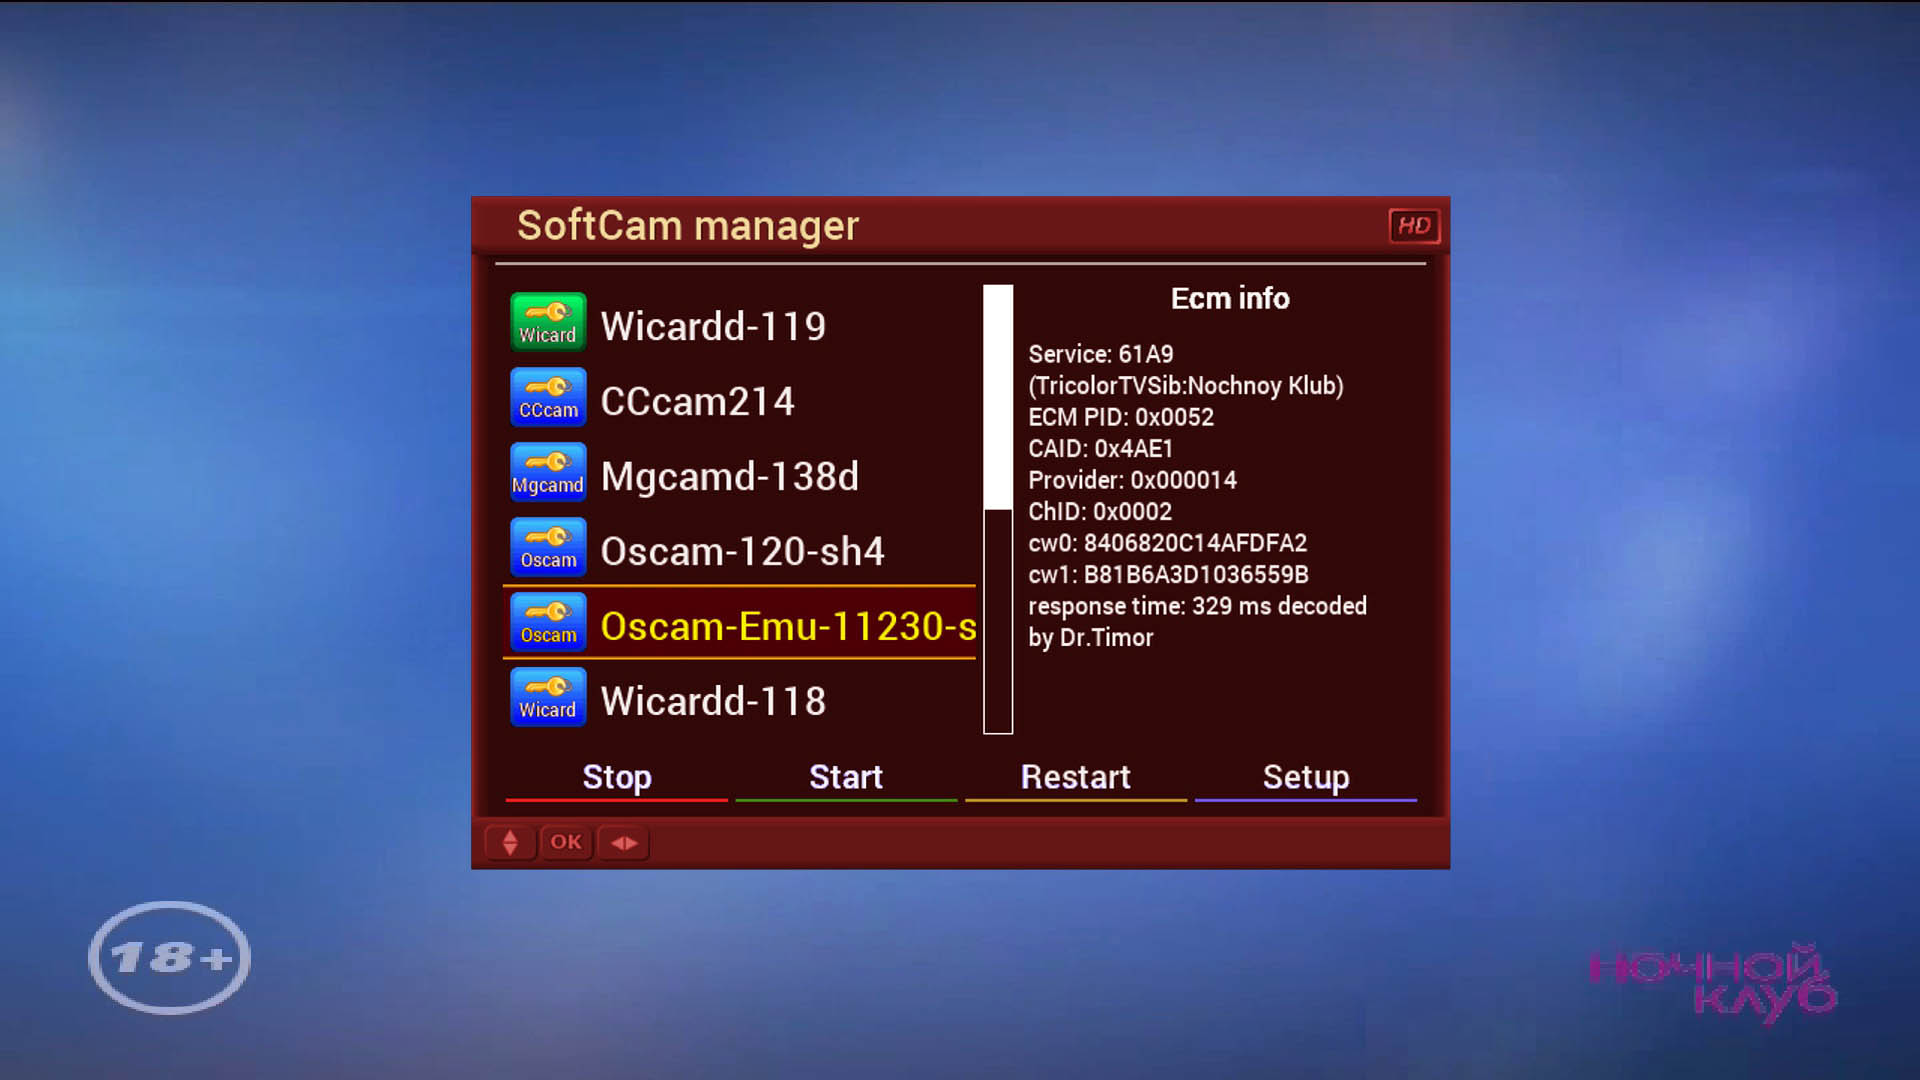The image size is (1920, 1080).
Task: Stop the running softcam
Action: coord(616,778)
